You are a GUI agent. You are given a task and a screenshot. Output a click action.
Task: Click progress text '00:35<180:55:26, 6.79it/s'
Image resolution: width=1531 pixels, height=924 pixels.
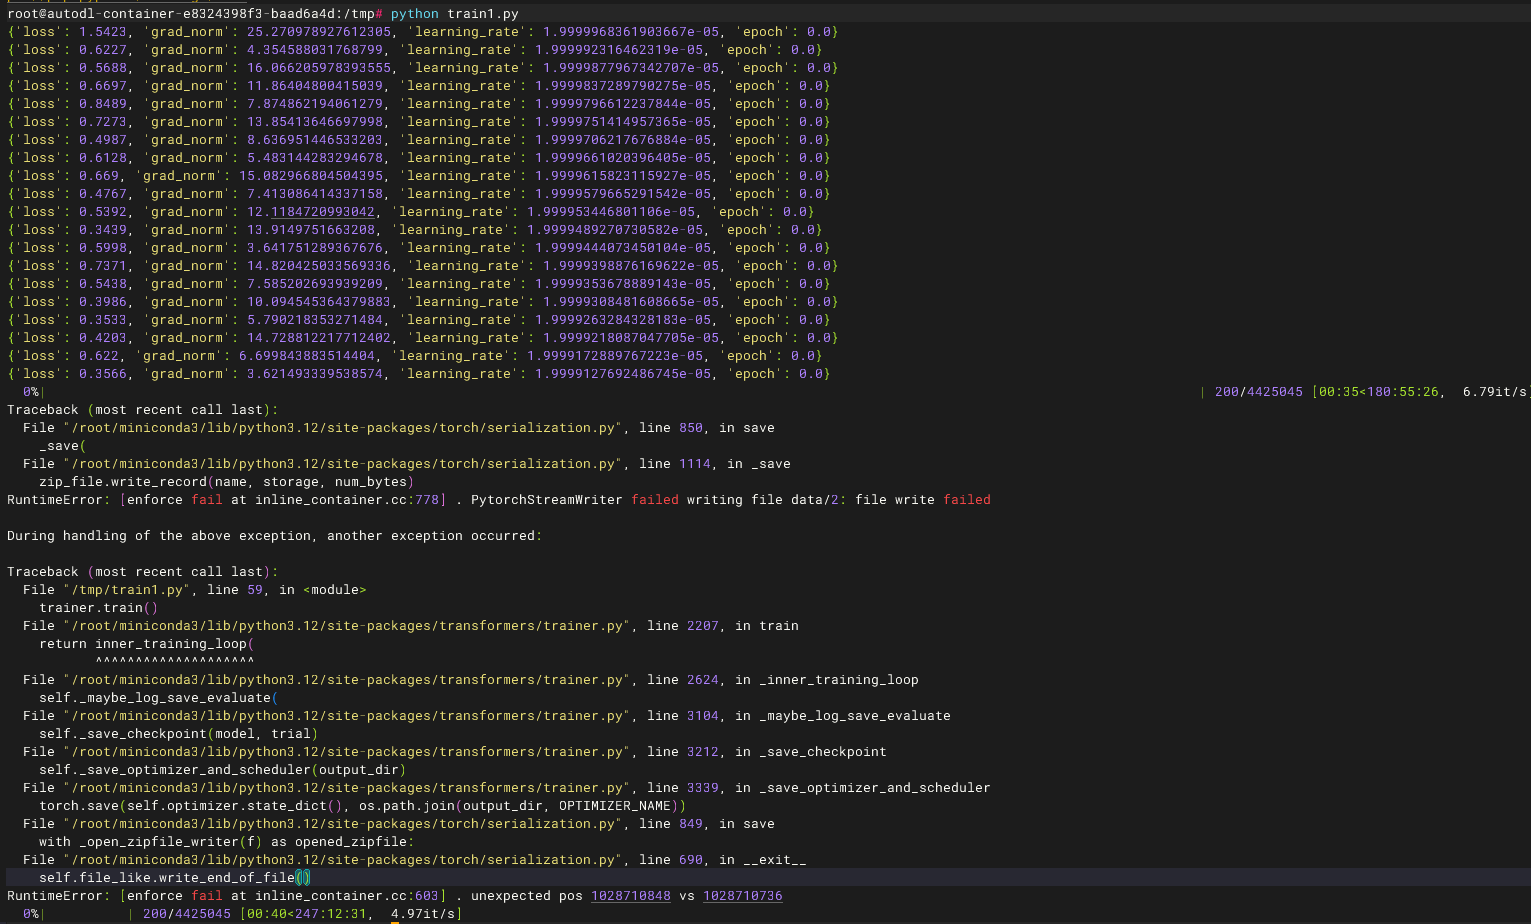pyautogui.click(x=1423, y=392)
